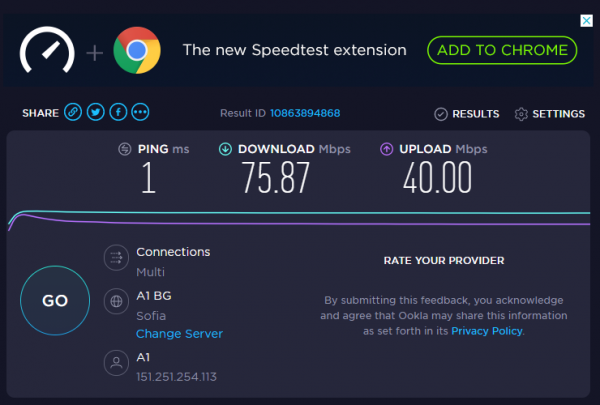Share result via Facebook icon
The height and width of the screenshot is (405, 600).
118,113
